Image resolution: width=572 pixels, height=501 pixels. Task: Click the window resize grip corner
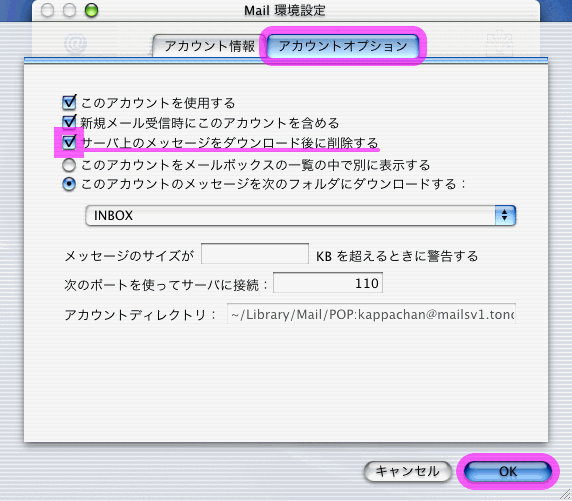pyautogui.click(x=565, y=494)
